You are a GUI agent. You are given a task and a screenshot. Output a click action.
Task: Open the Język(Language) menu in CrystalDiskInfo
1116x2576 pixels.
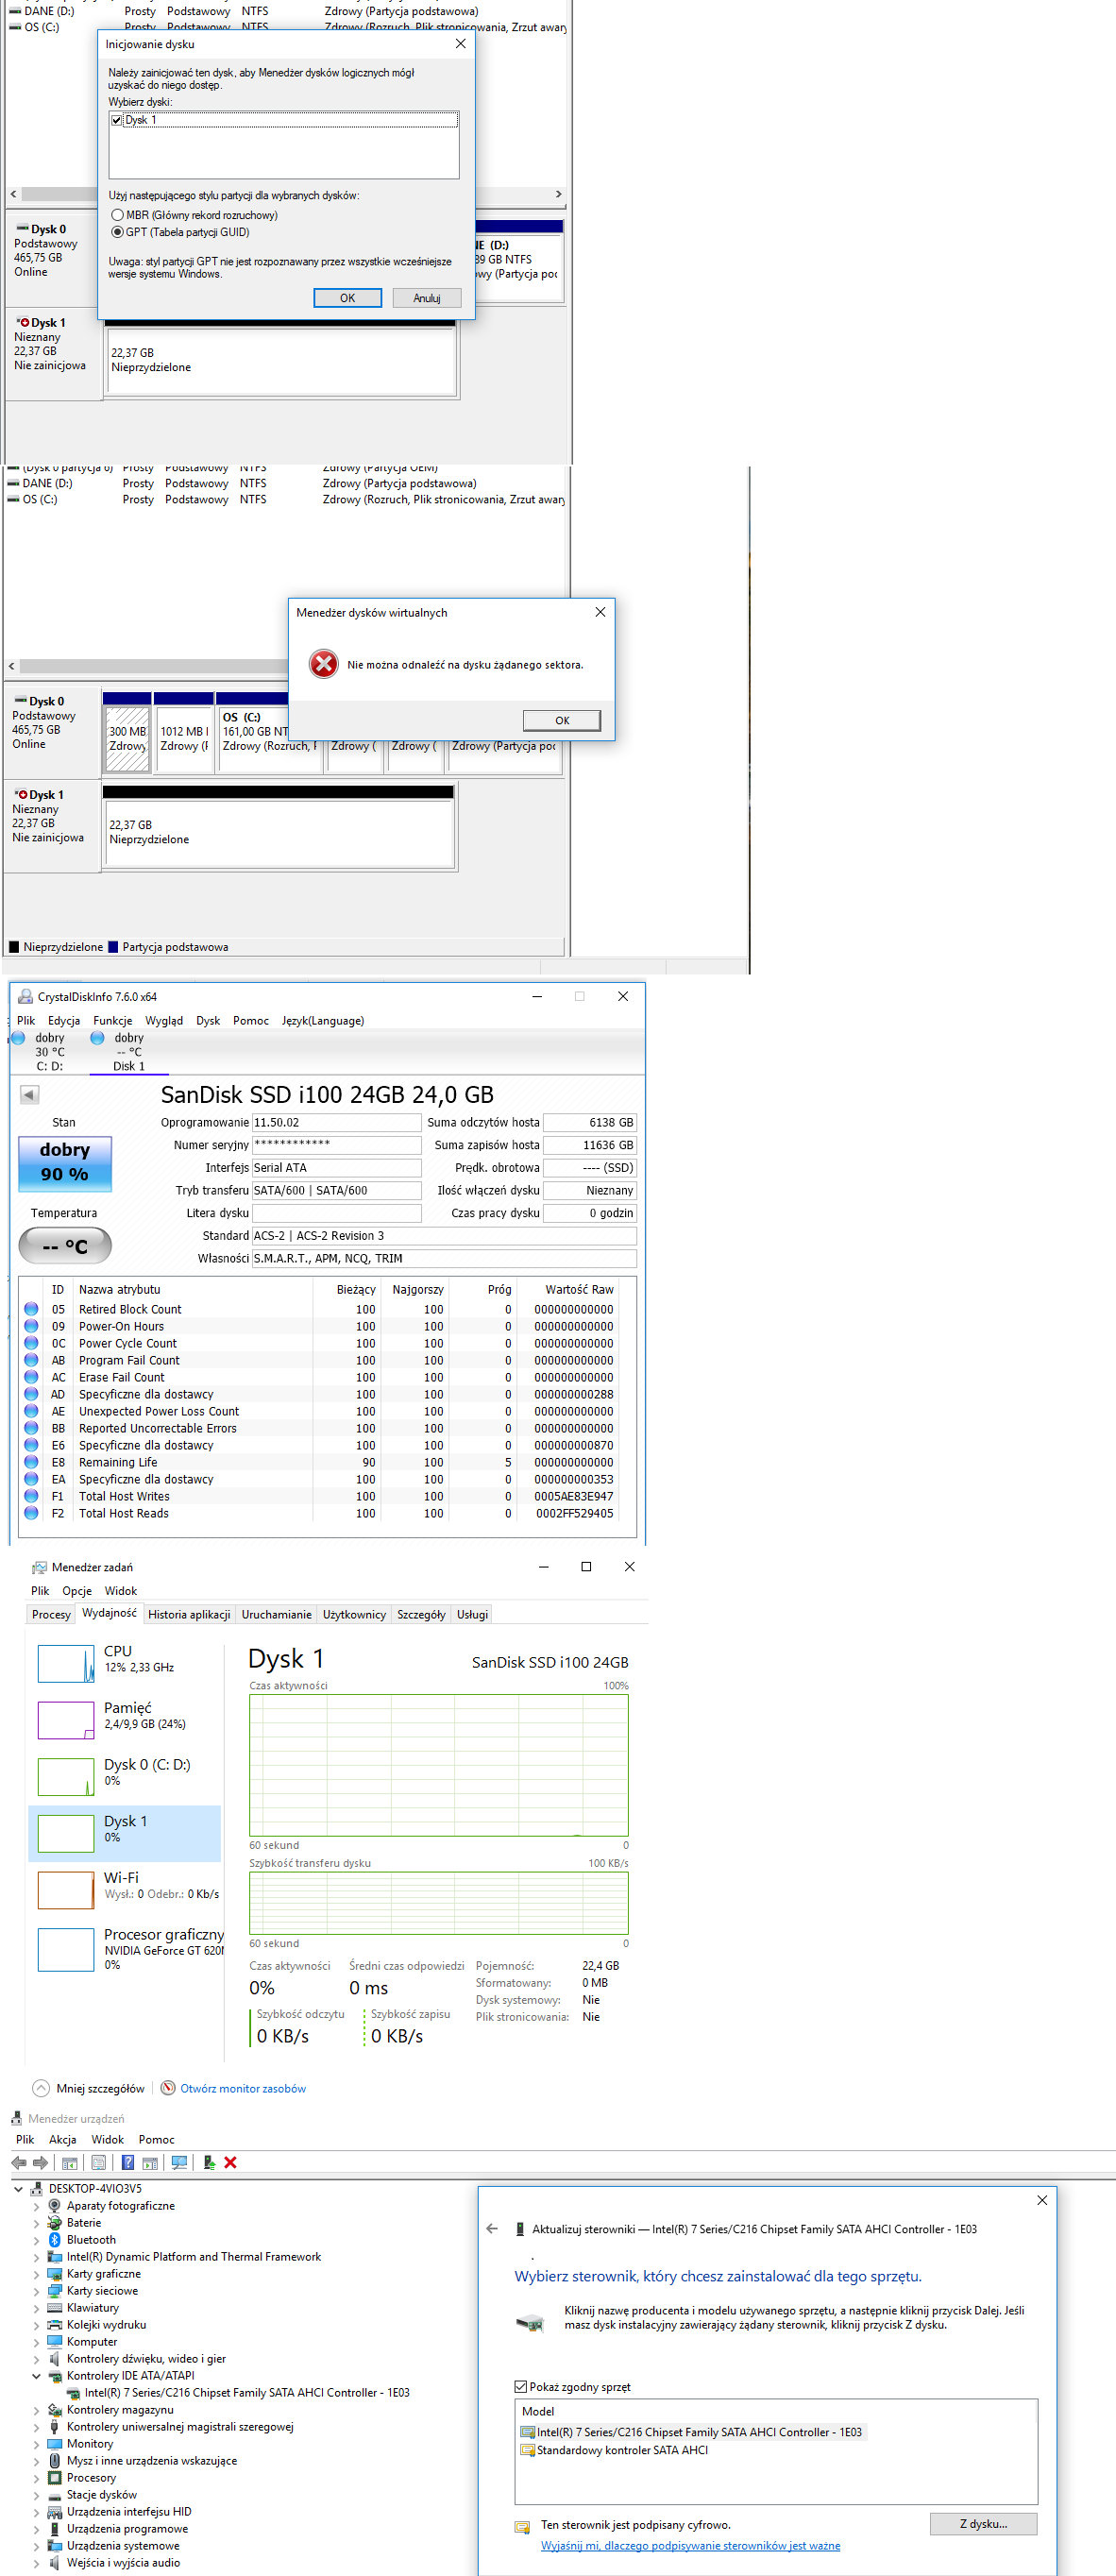(322, 1020)
